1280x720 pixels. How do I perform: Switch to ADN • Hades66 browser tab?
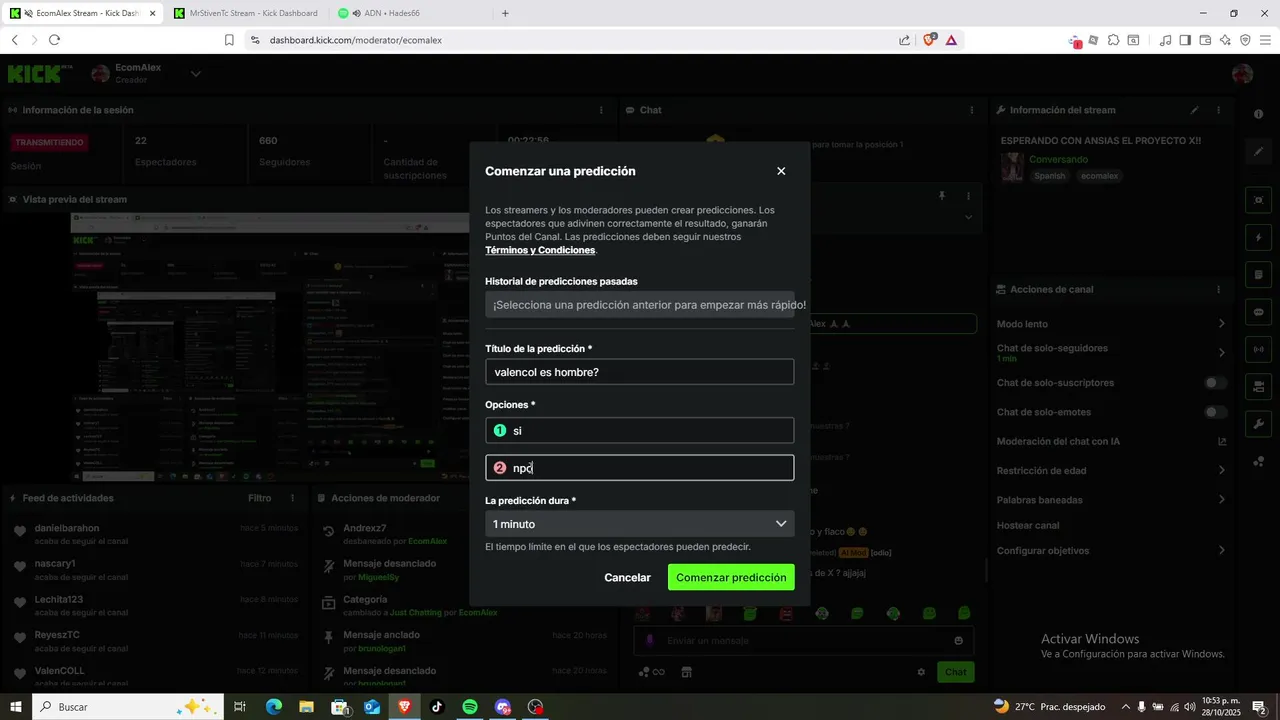tap(410, 13)
